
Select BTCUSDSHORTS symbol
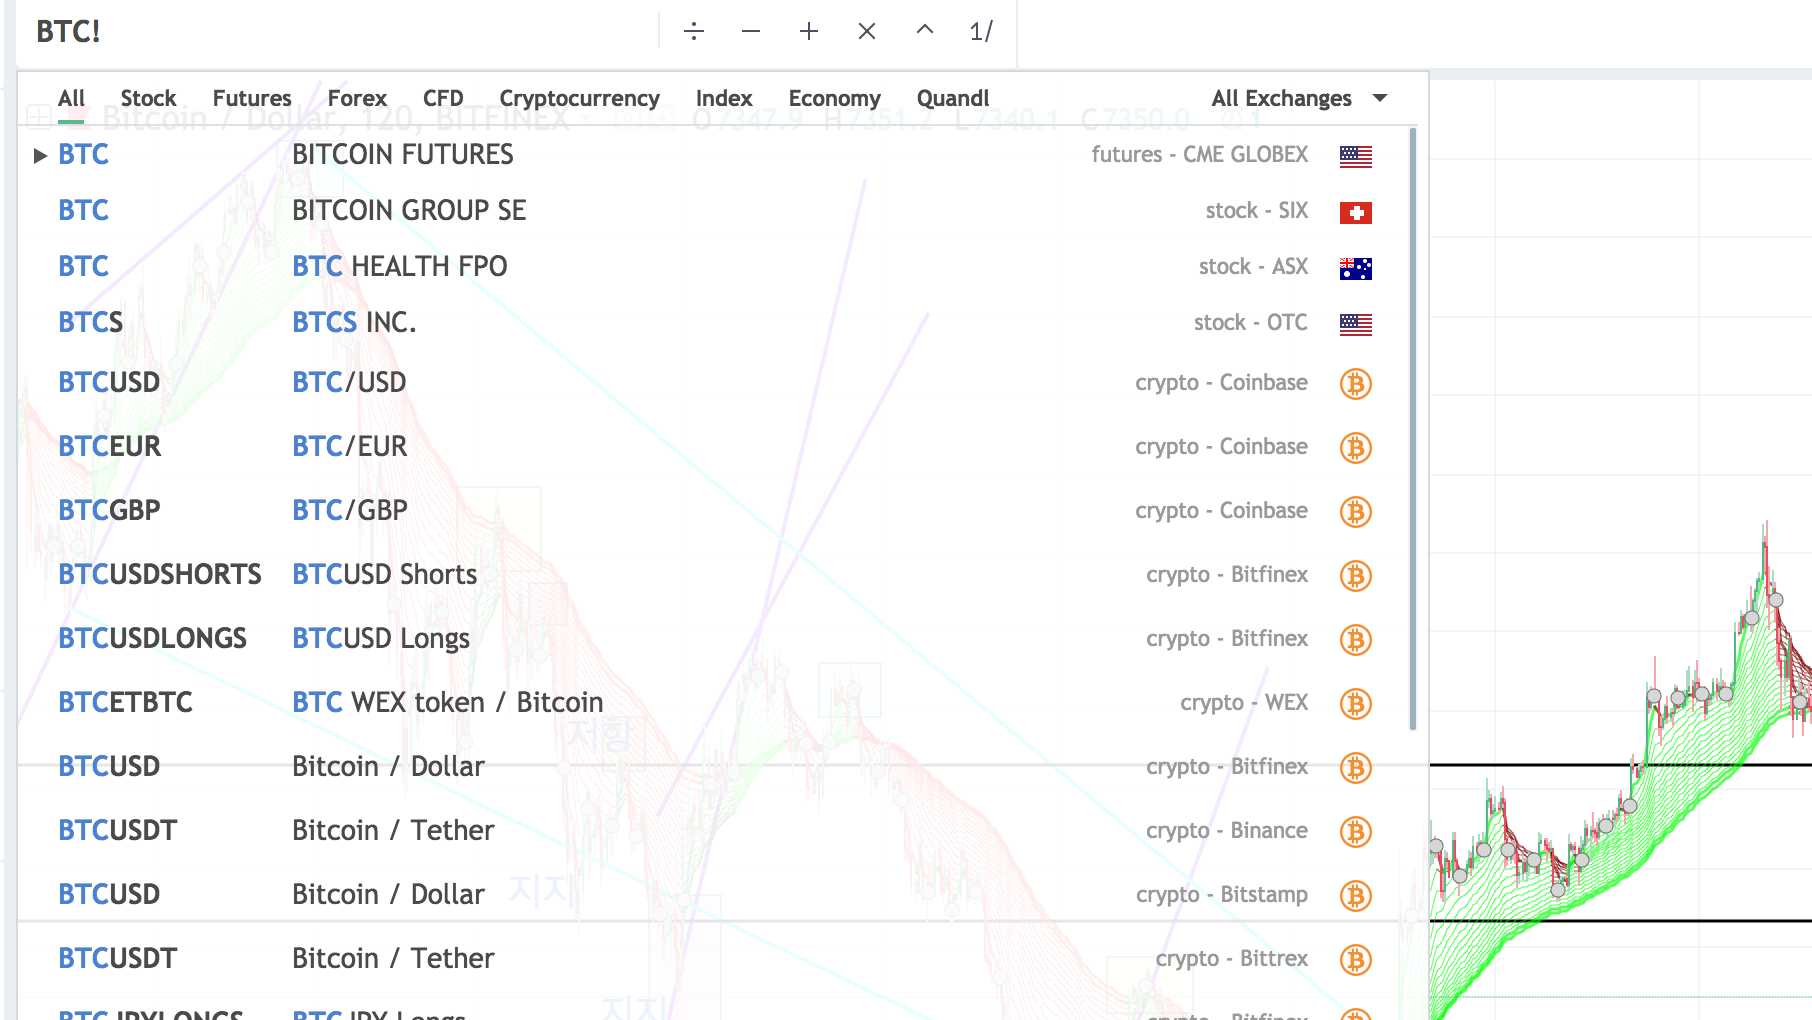160,574
